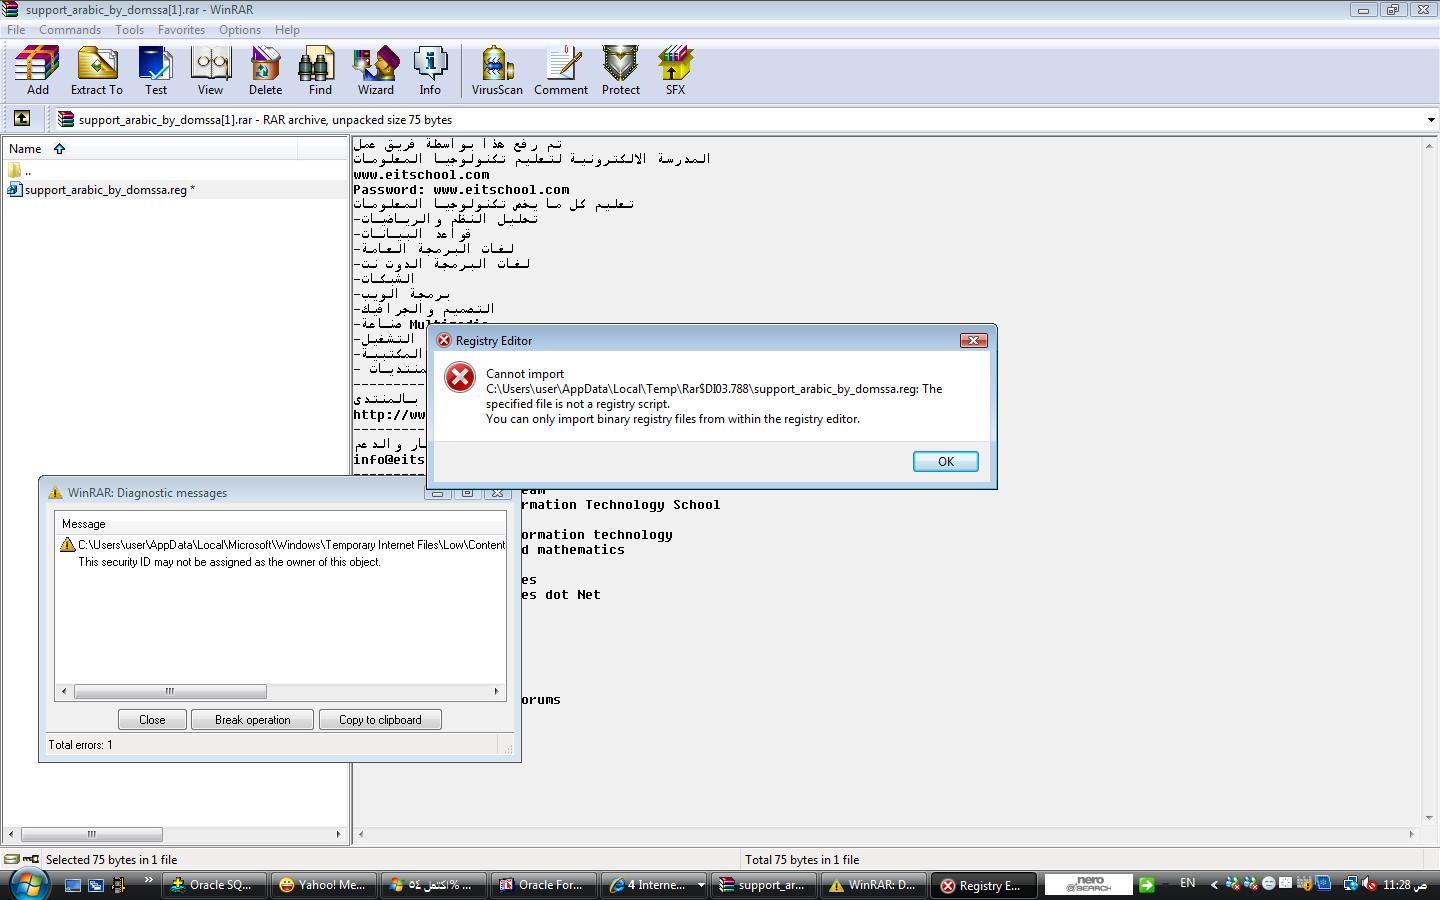Open the Commands menu

coord(69,30)
